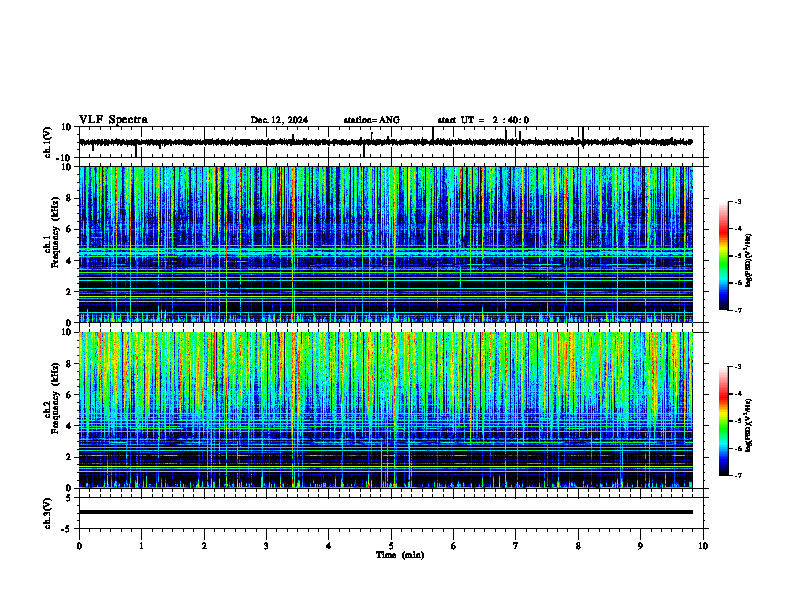Click the "-7" tick on ch.2 color bar
Image resolution: width=792 pixels, height=612 pixels.
[x=738, y=475]
